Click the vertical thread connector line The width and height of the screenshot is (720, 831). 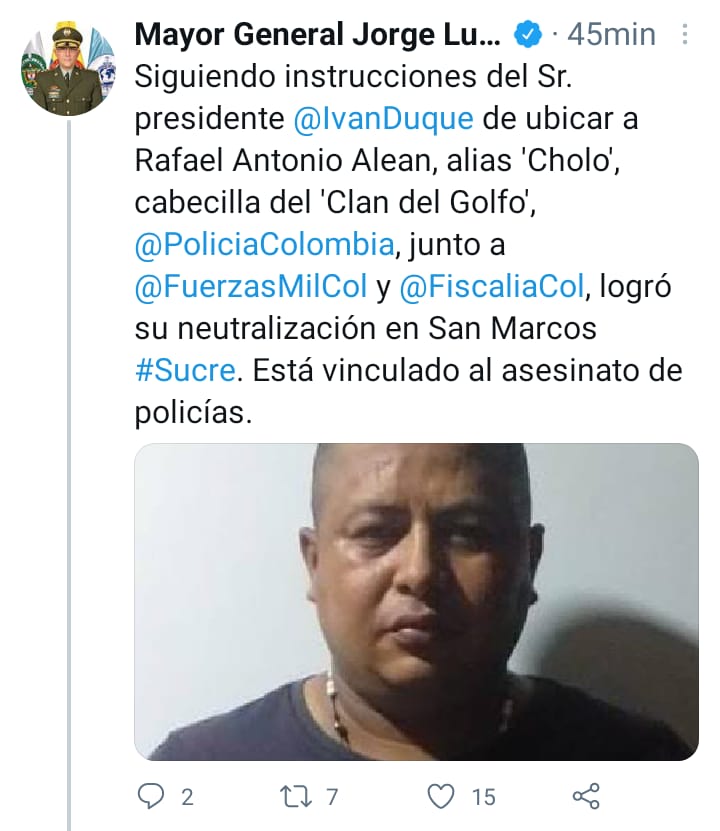pos(68,475)
